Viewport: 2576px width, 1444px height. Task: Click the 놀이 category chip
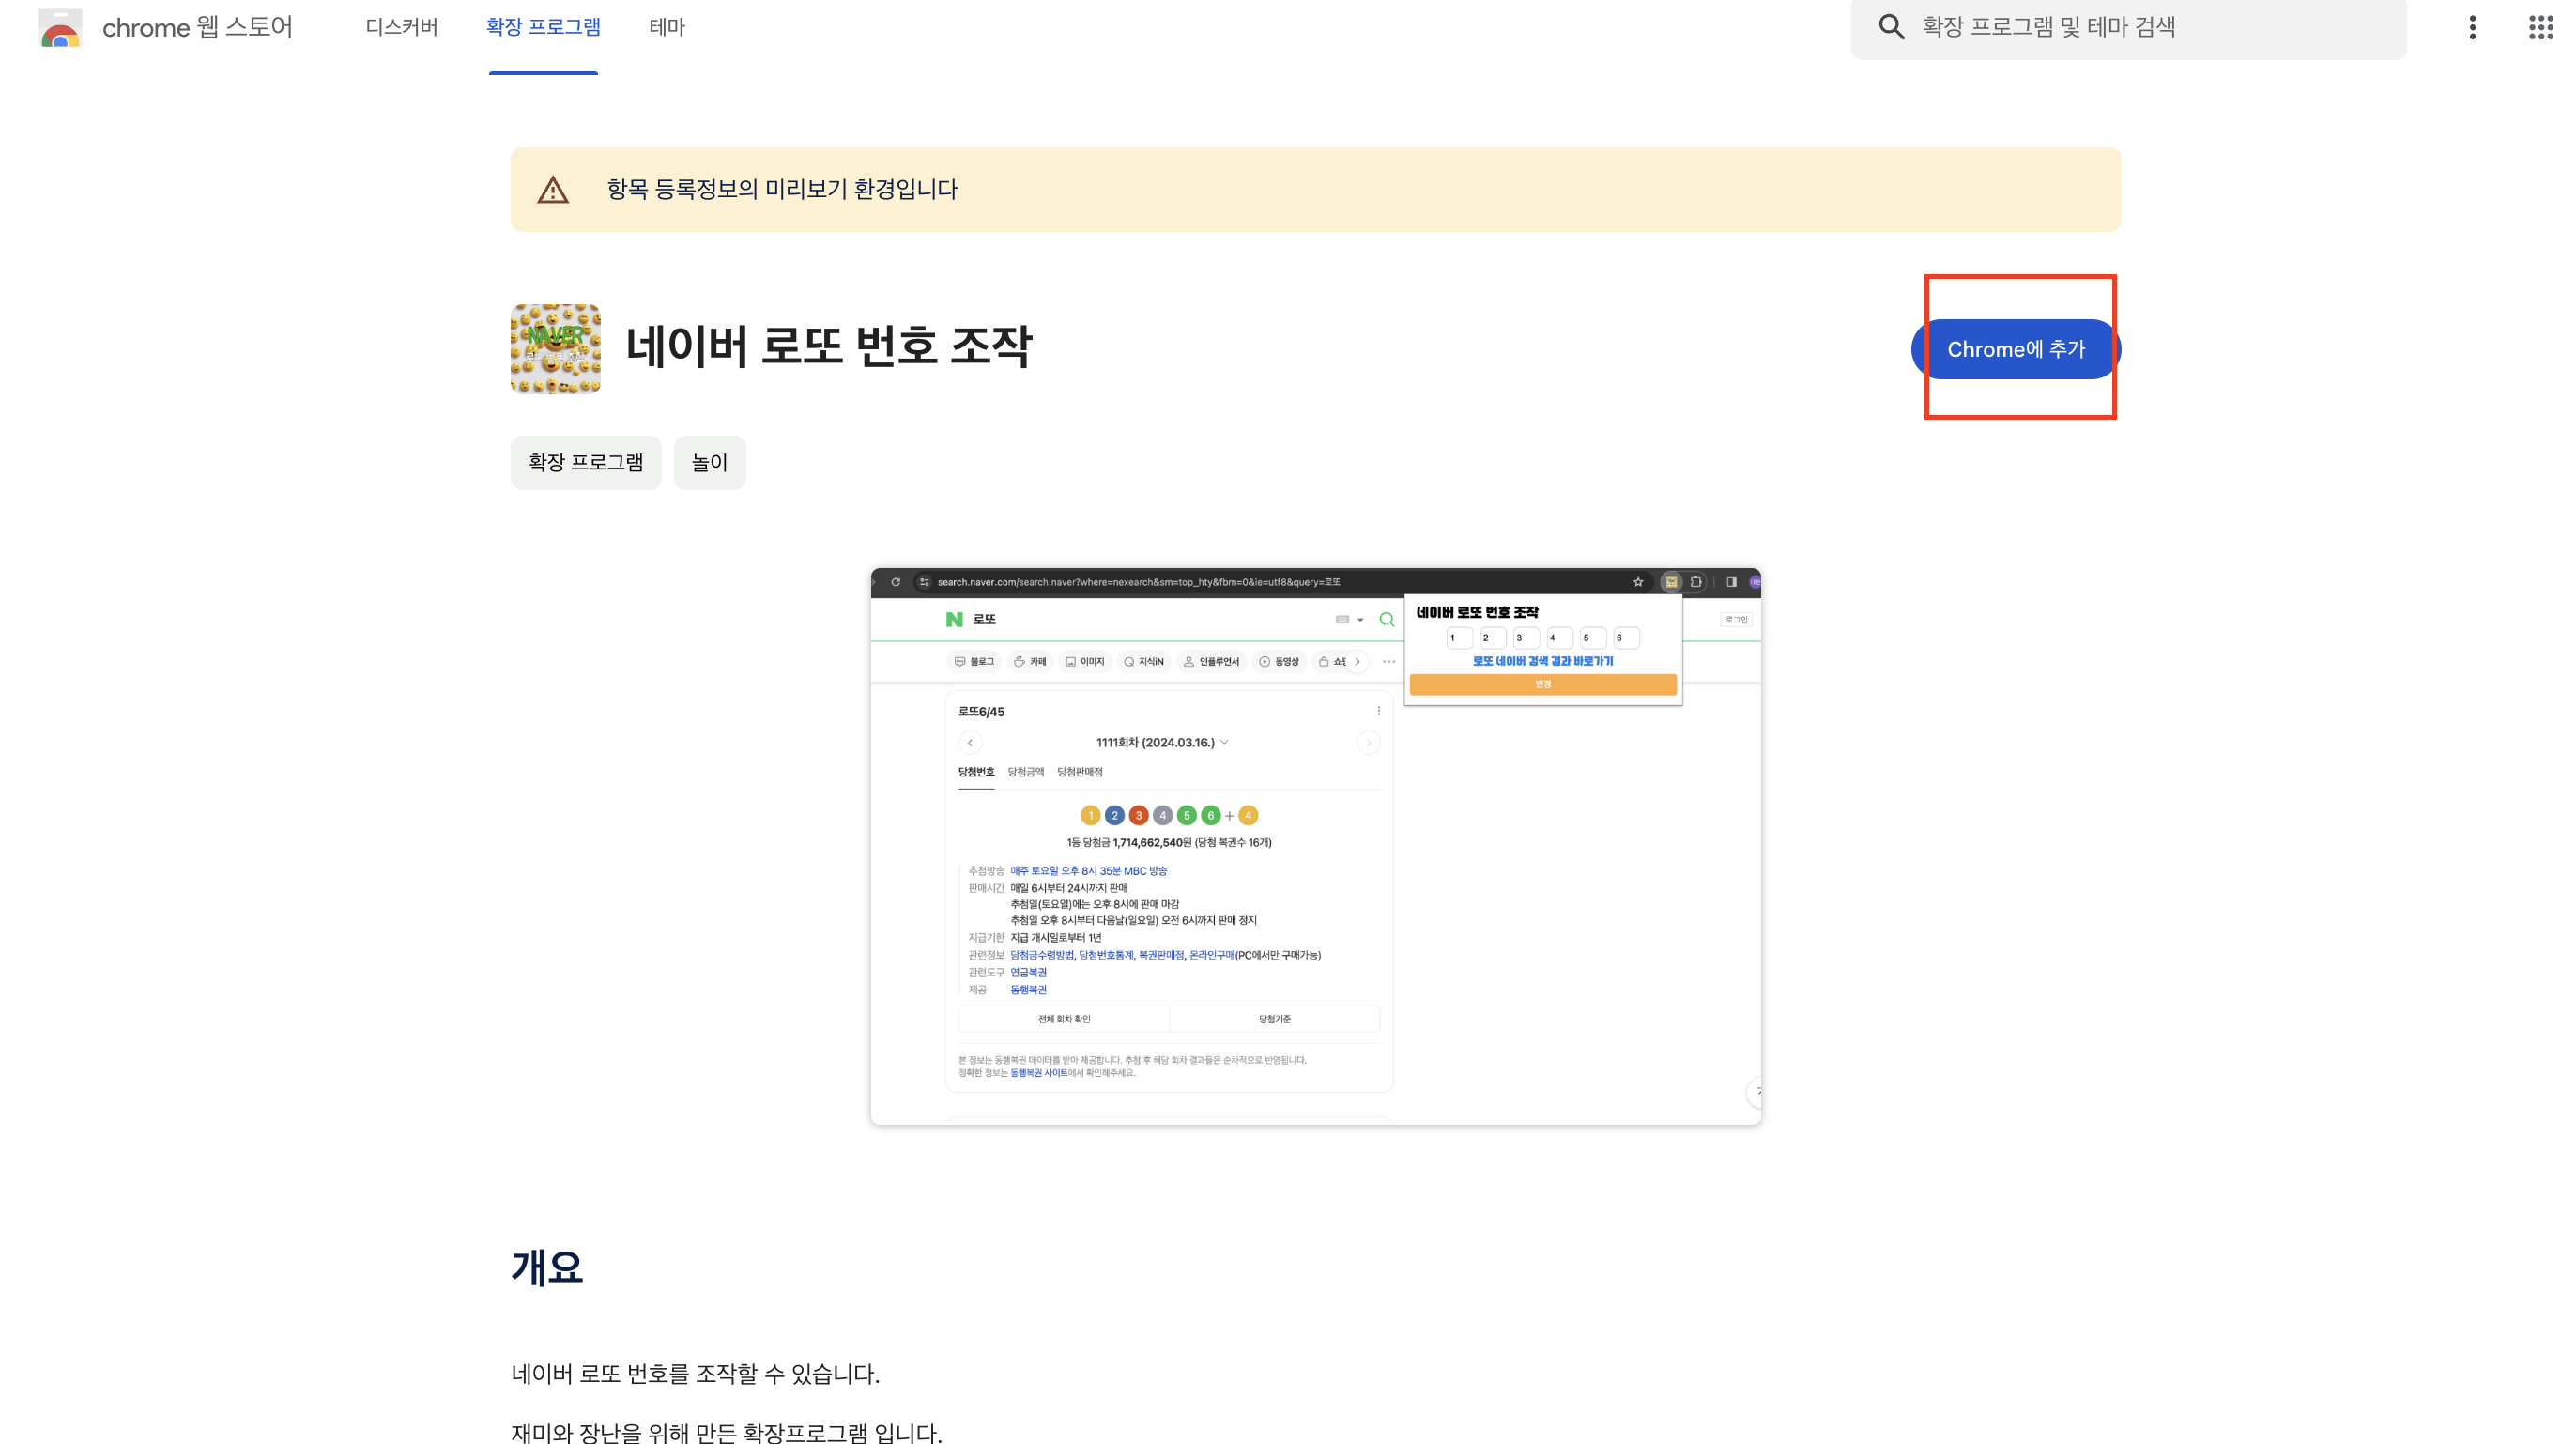click(x=709, y=462)
